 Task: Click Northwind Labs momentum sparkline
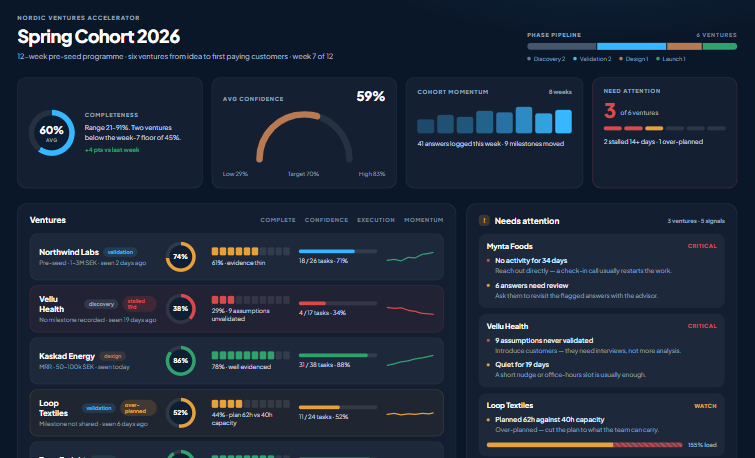[x=410, y=257]
